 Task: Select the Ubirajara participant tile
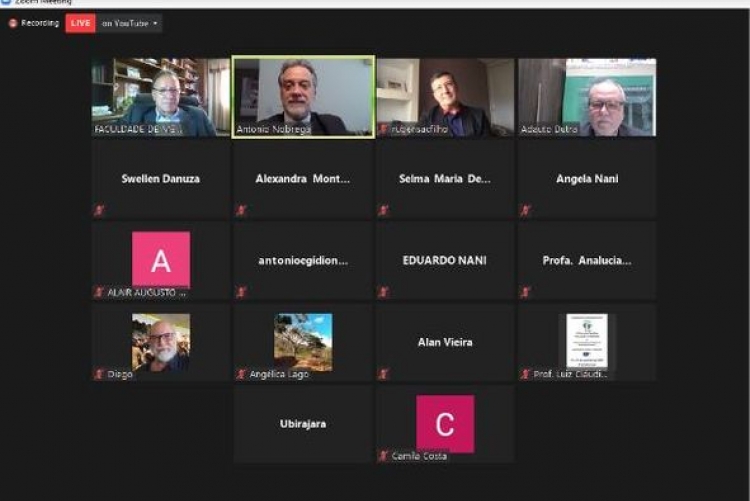point(303,424)
